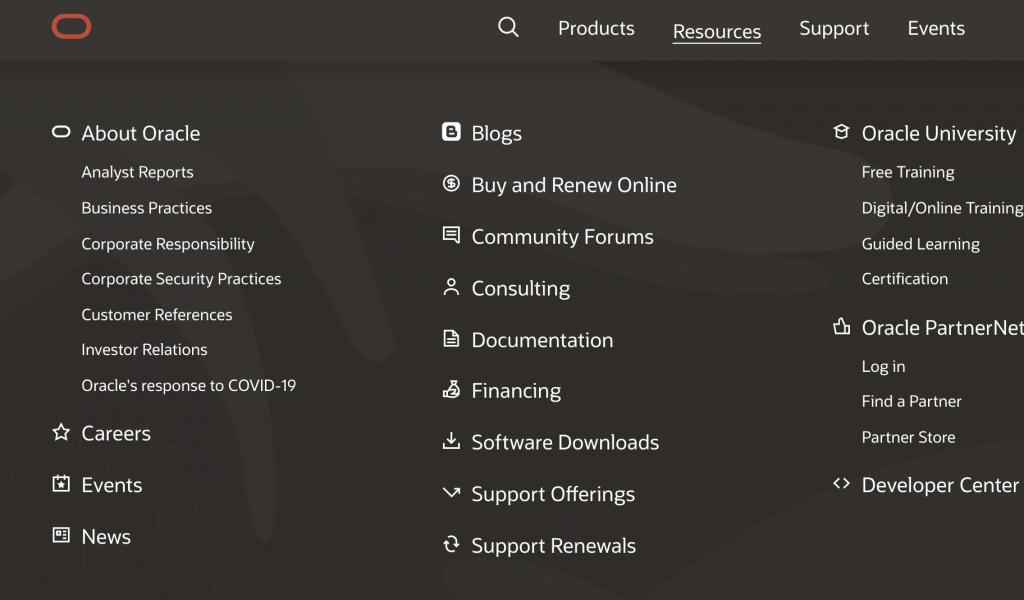Click the Developer Center code icon

(841, 484)
